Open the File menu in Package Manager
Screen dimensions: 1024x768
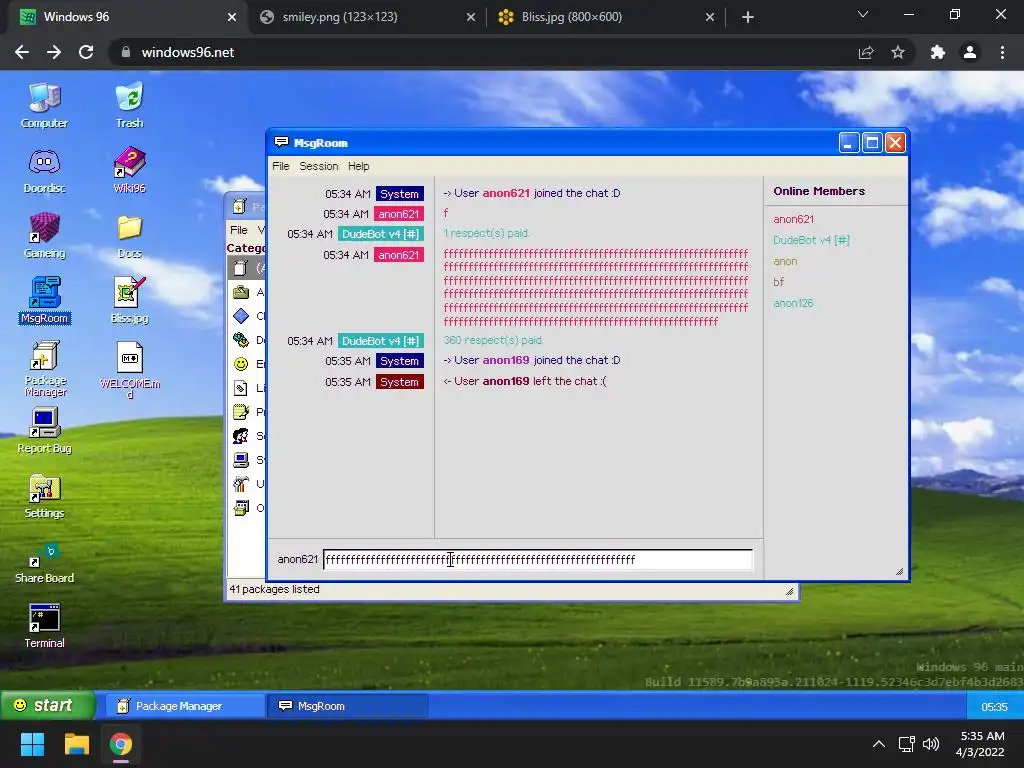(238, 230)
